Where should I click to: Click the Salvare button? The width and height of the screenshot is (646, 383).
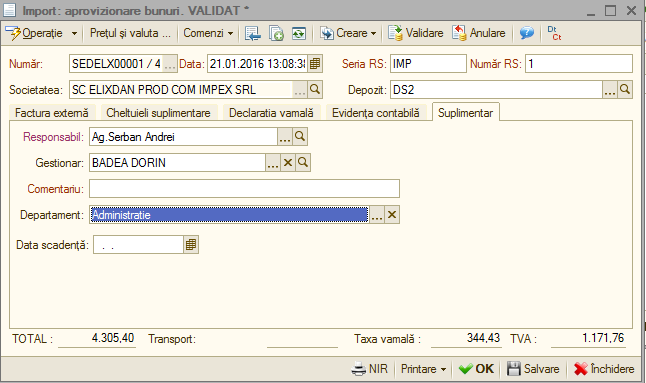[x=533, y=369]
